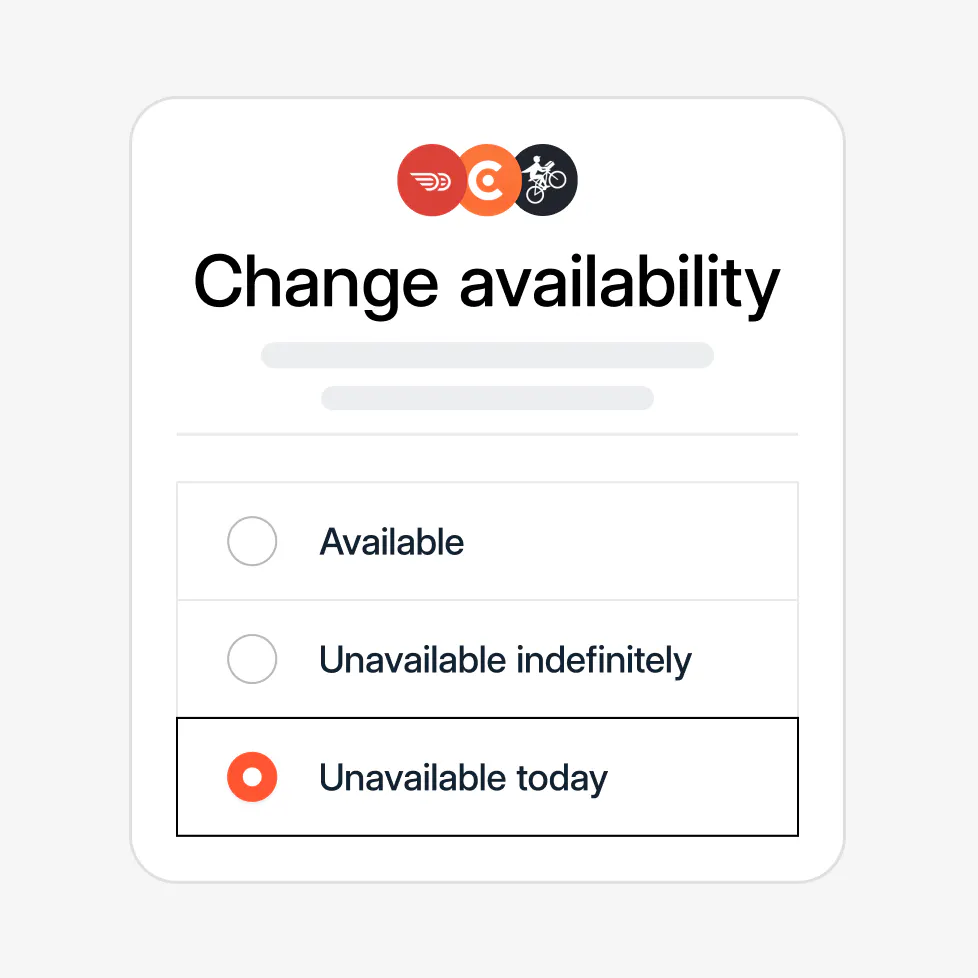Select the orange Caviar logo

[x=489, y=178]
